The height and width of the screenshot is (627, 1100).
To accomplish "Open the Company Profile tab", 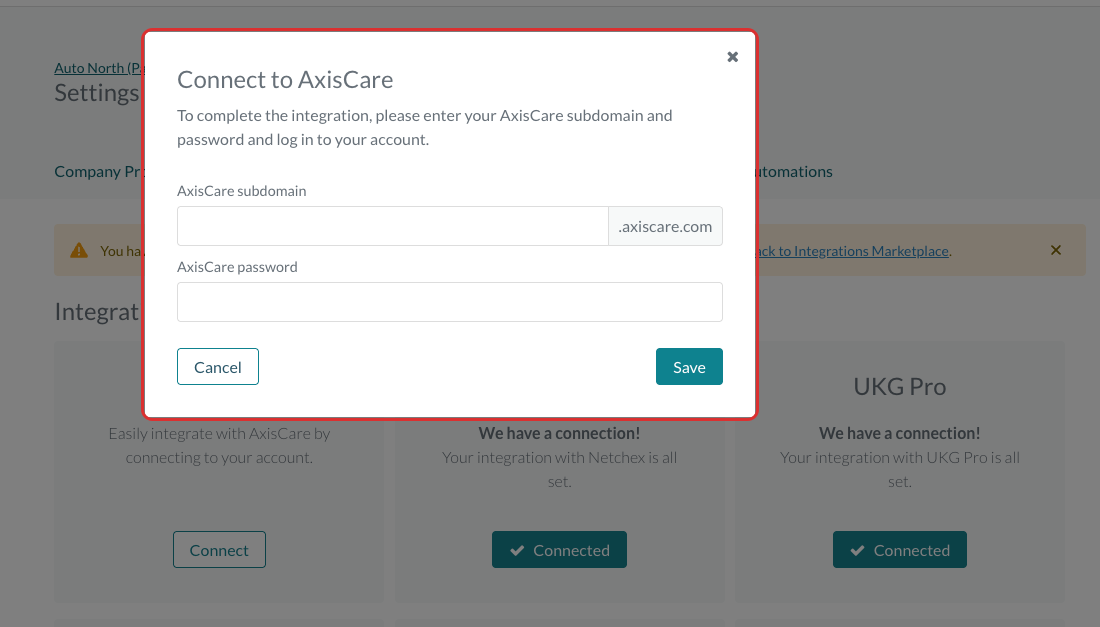I will [98, 172].
